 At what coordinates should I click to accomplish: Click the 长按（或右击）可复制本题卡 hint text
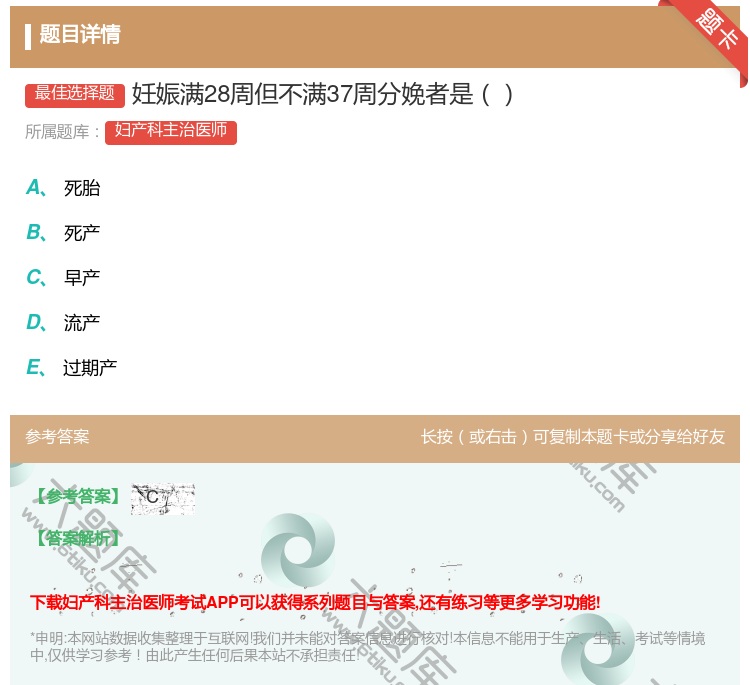(573, 437)
